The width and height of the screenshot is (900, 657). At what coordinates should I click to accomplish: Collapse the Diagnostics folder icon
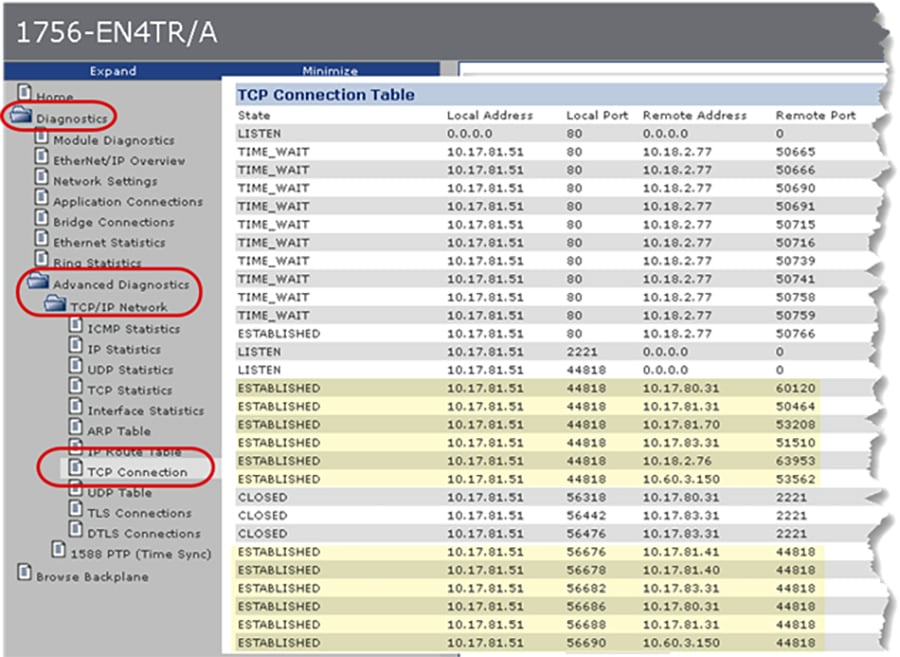21,115
